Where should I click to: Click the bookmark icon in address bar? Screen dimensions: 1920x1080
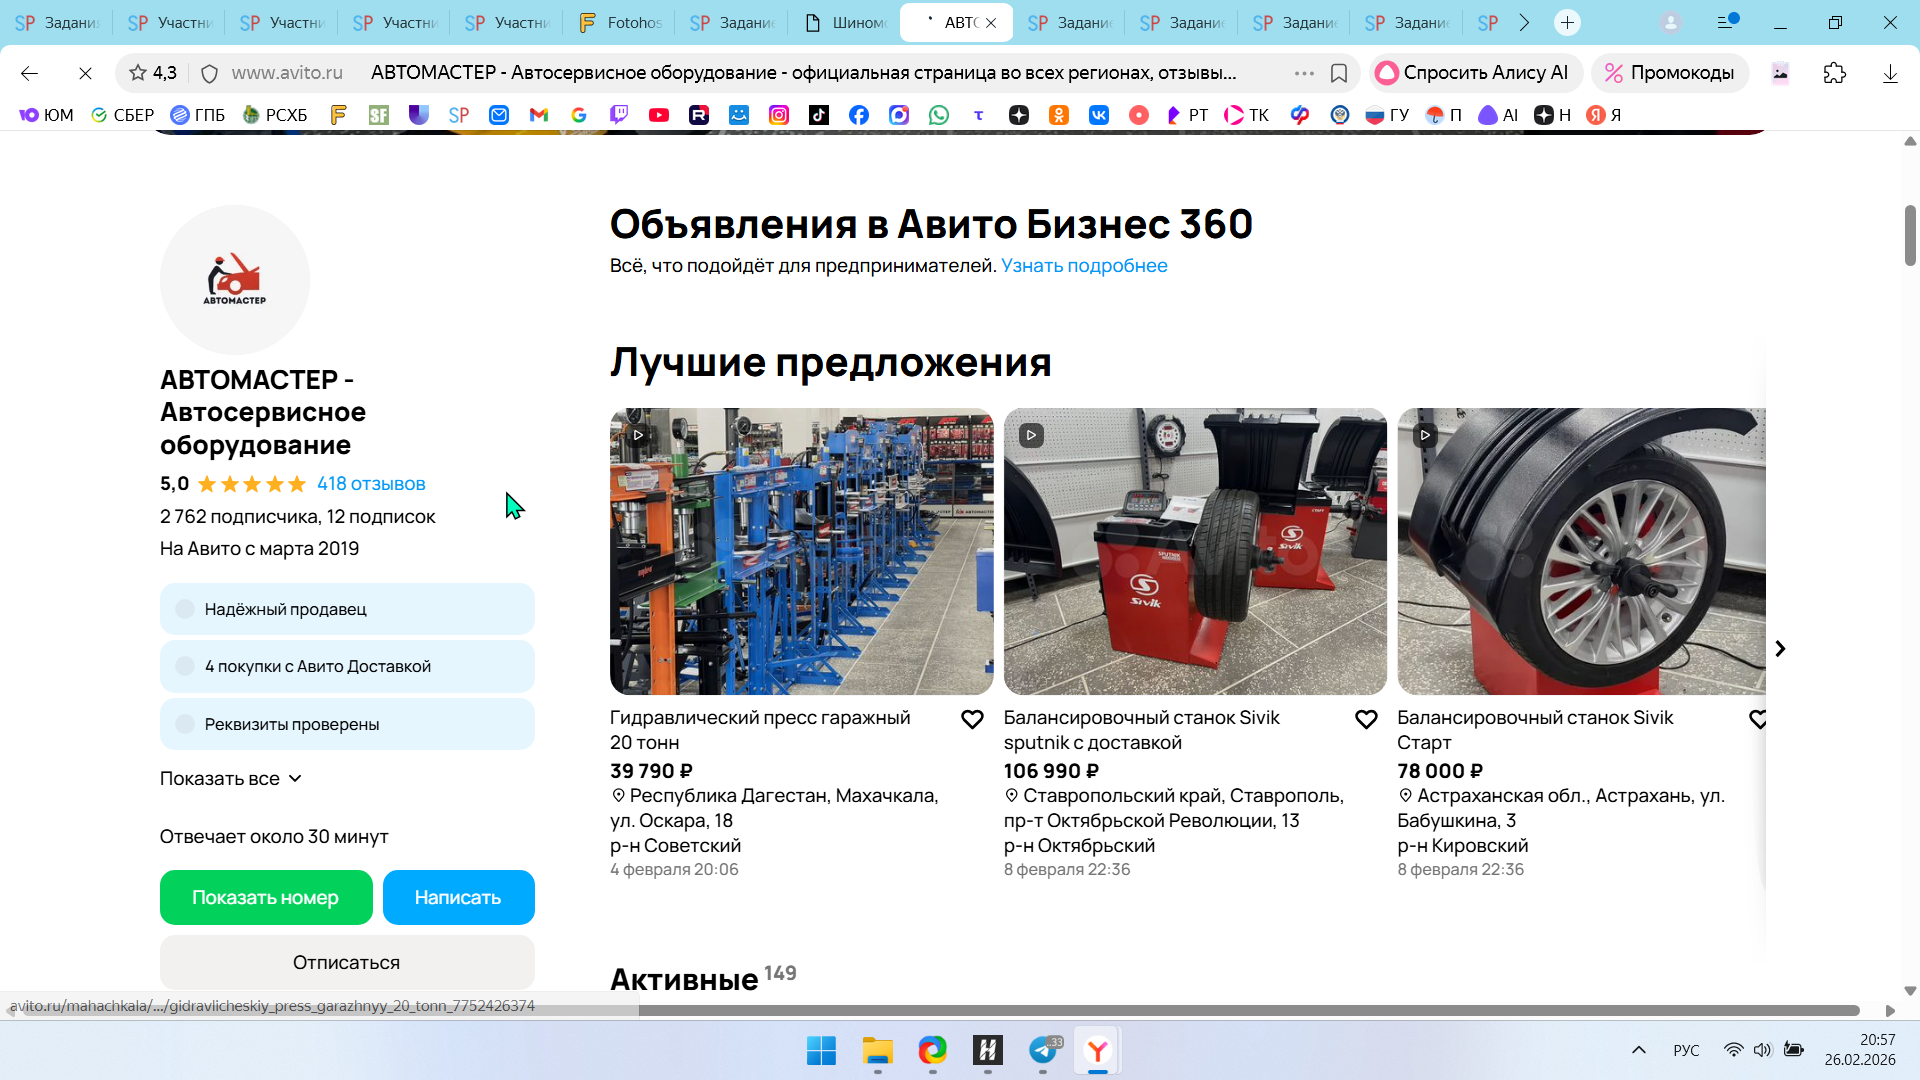[1339, 73]
